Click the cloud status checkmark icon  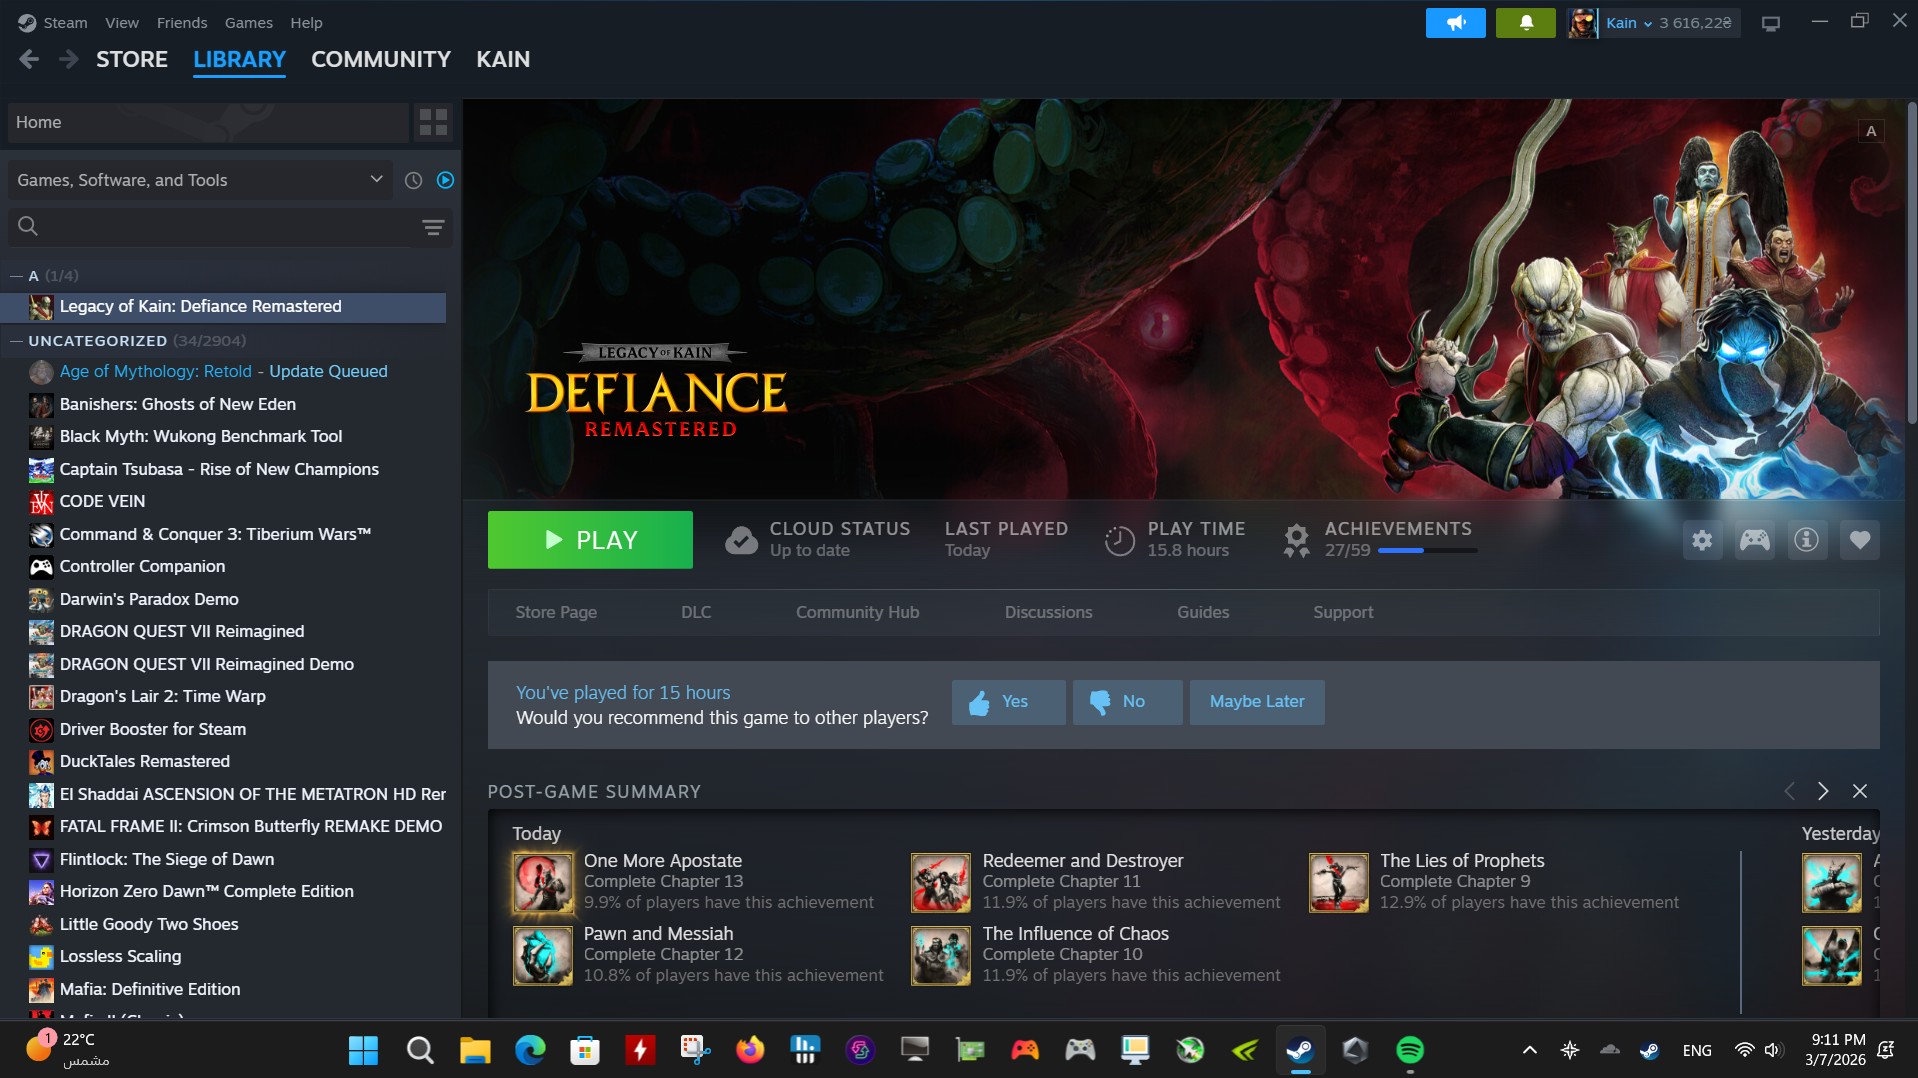click(741, 540)
